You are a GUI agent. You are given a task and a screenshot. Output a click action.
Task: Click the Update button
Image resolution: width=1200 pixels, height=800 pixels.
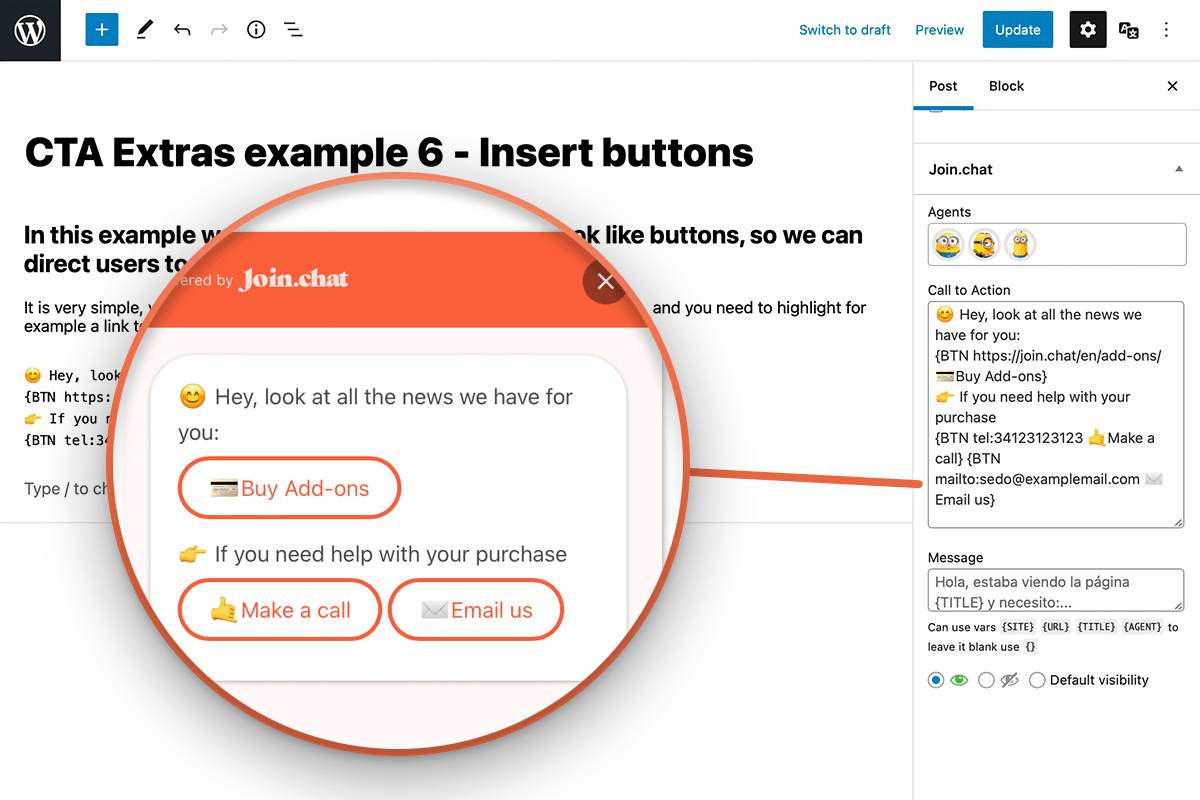pyautogui.click(x=1018, y=30)
